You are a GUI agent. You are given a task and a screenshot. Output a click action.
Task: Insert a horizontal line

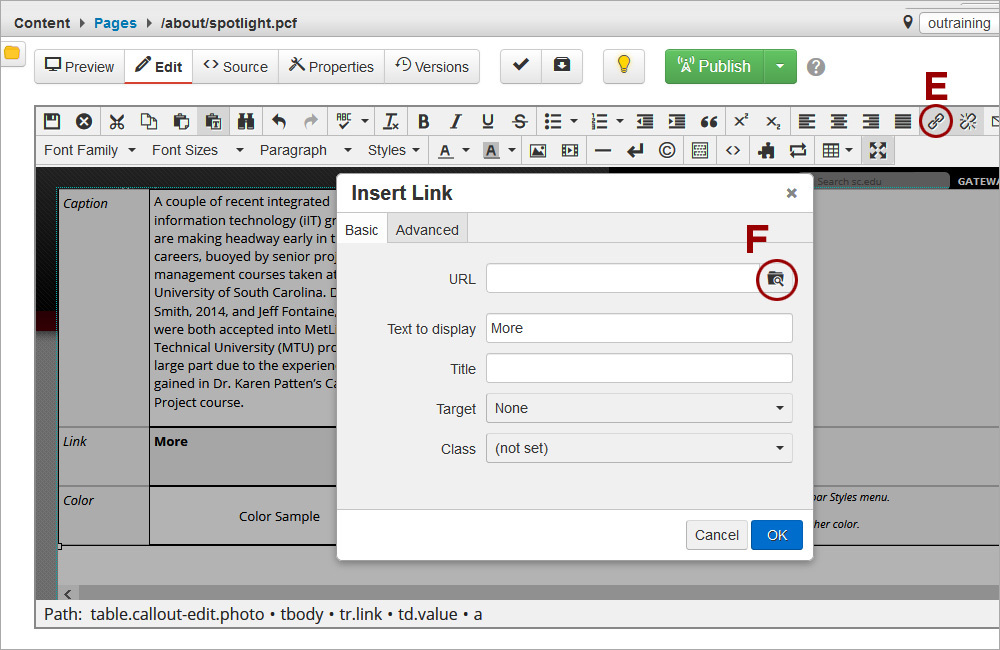(603, 151)
